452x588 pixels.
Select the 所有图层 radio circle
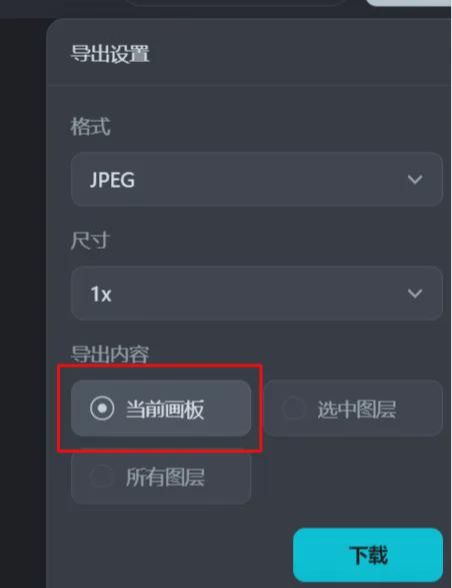coord(102,477)
